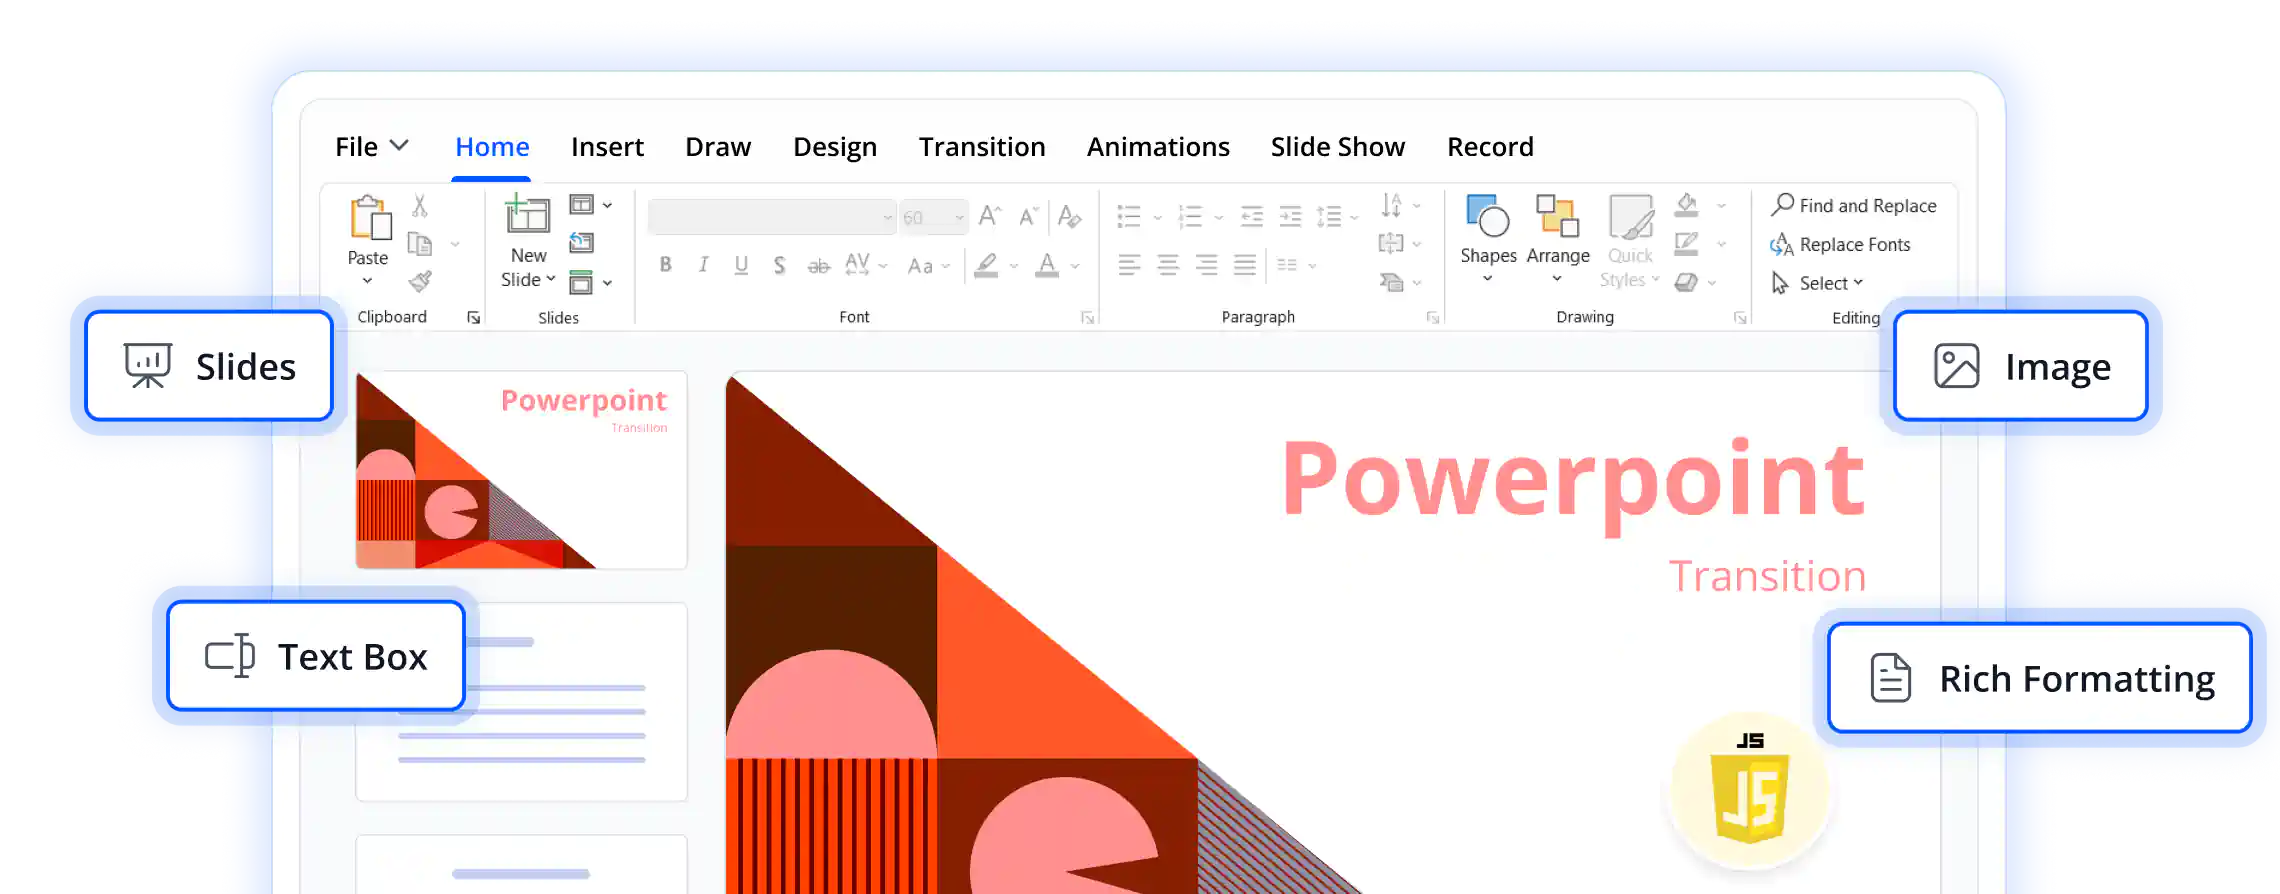Click Find and Replace
The width and height of the screenshot is (2280, 894).
tap(1854, 205)
